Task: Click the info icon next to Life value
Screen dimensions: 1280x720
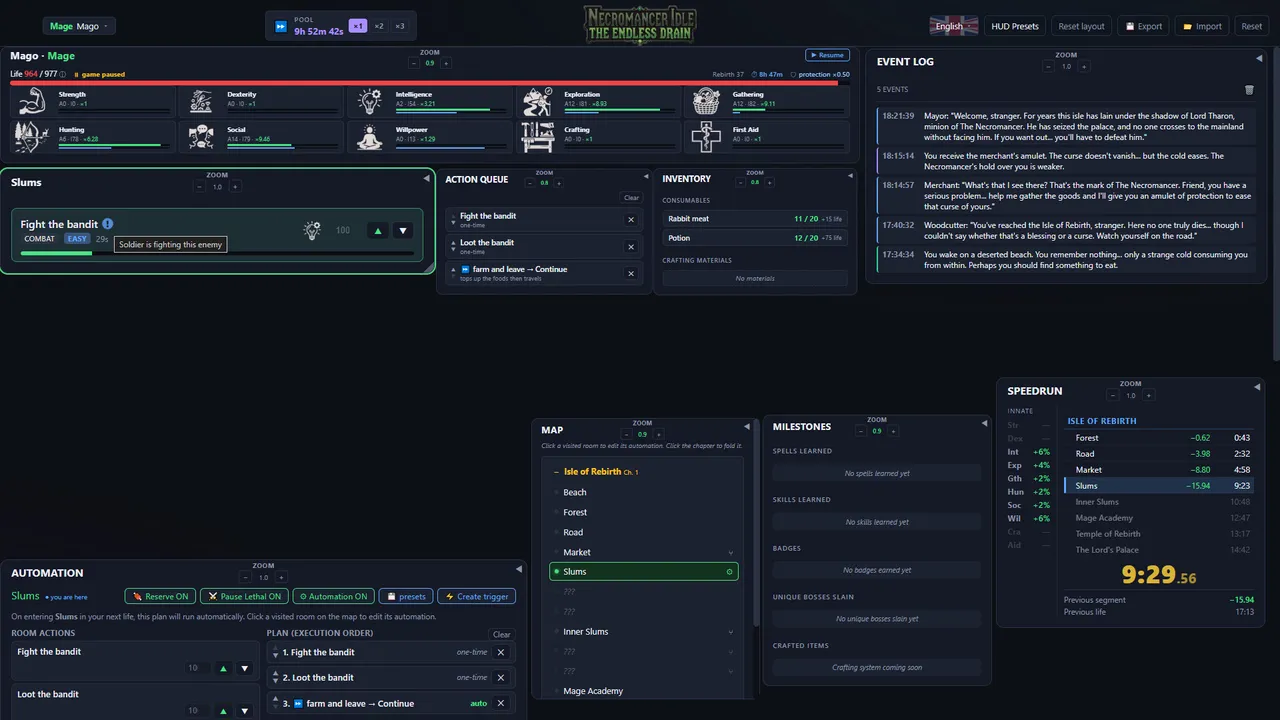Action: (x=63, y=74)
